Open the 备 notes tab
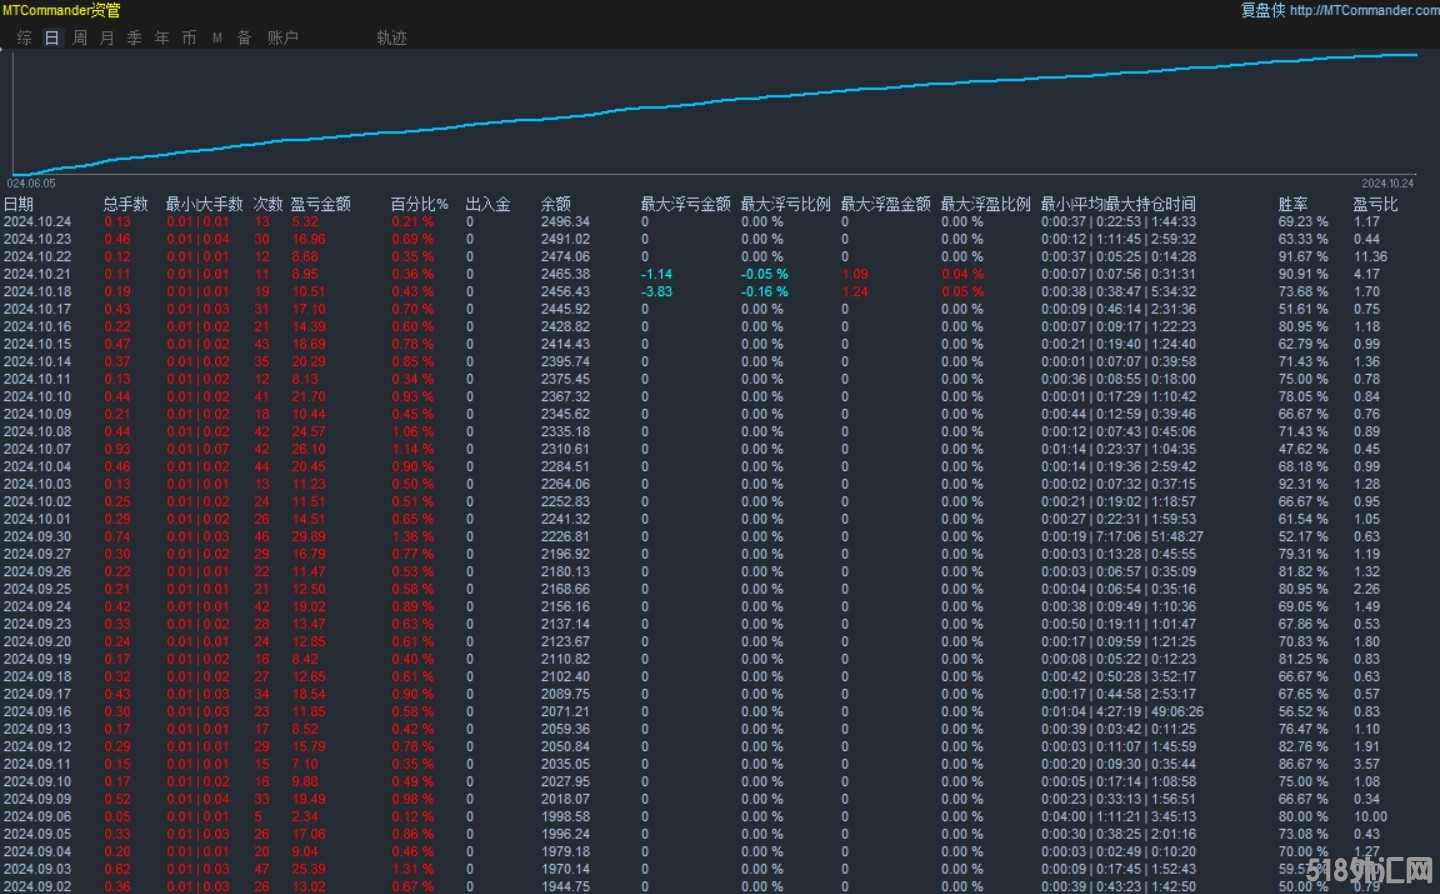Screen dimensions: 1440x894 [x=244, y=38]
